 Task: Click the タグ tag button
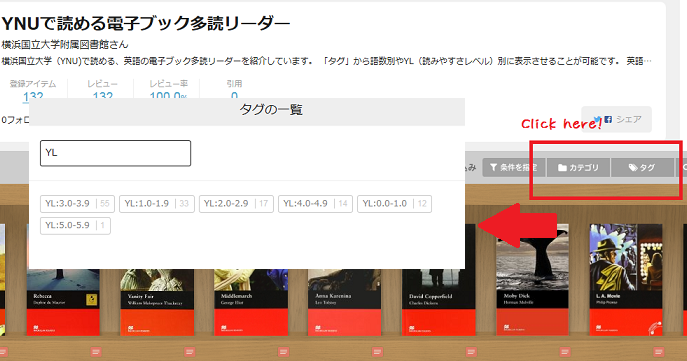[x=642, y=167]
